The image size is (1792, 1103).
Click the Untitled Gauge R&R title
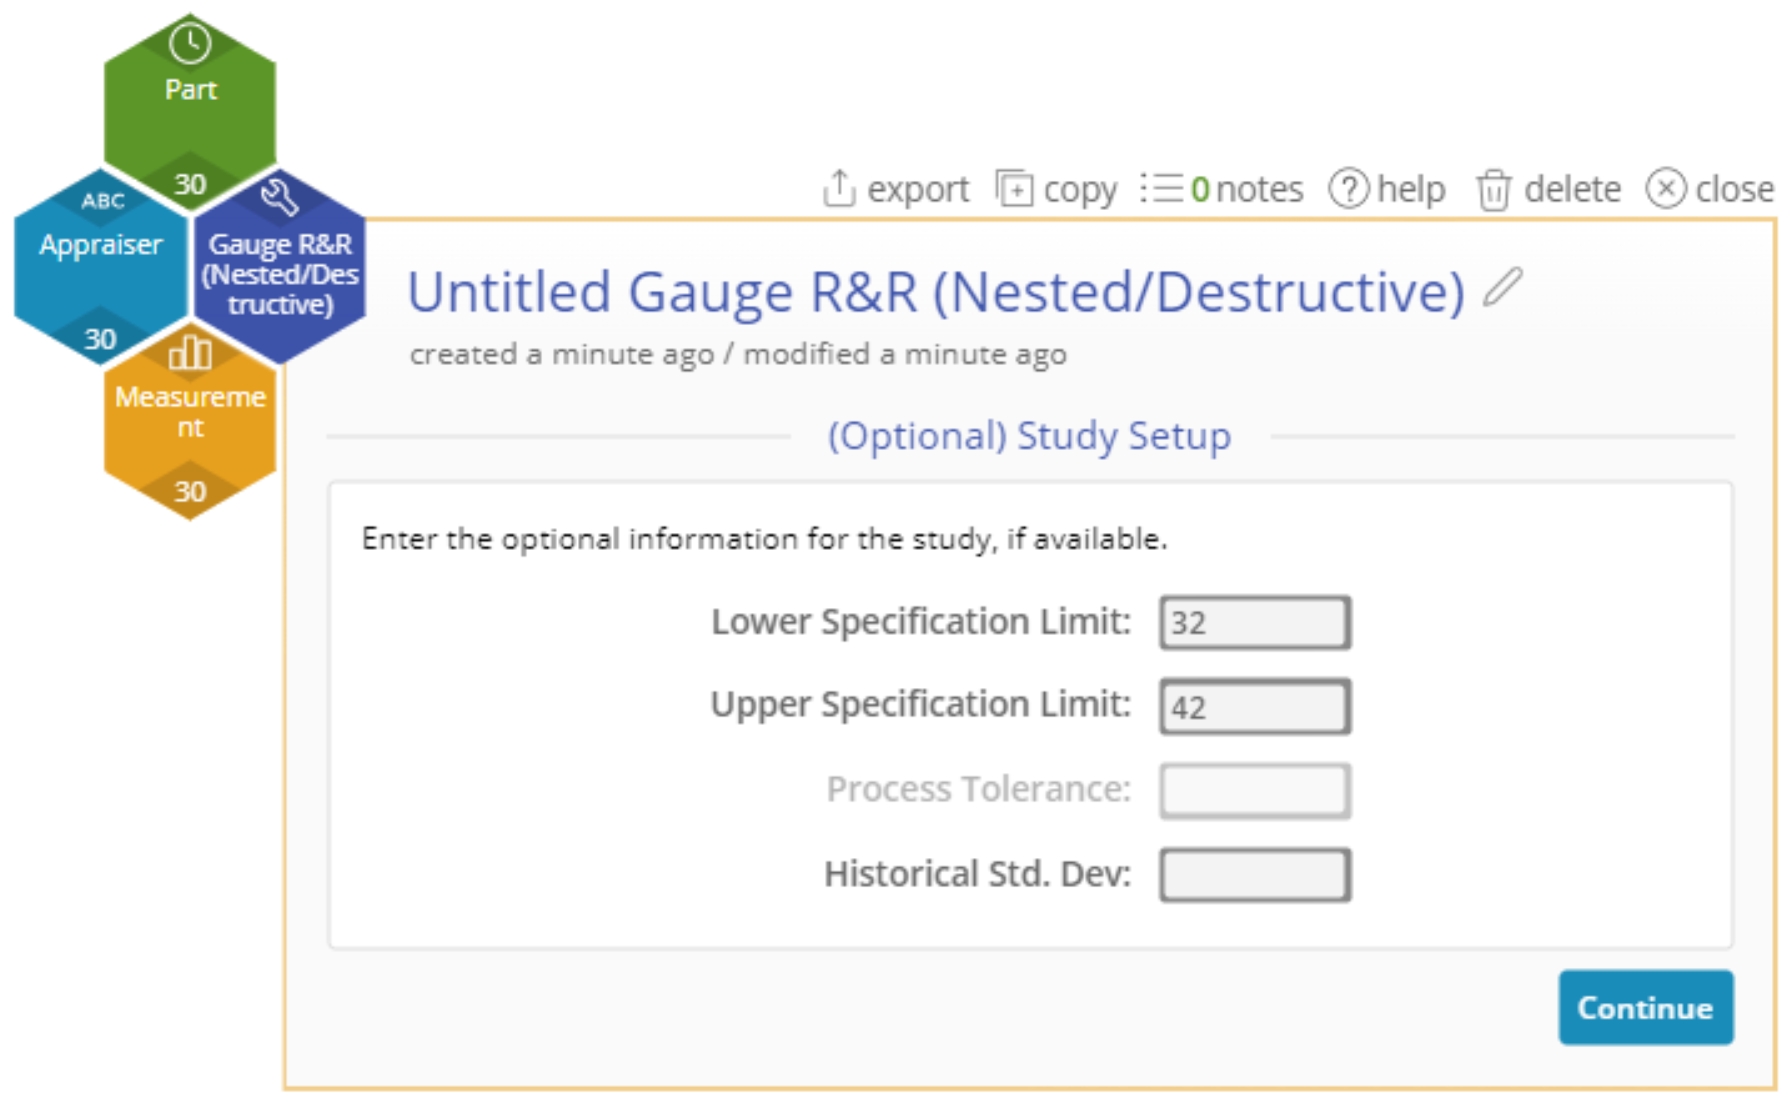[x=936, y=292]
